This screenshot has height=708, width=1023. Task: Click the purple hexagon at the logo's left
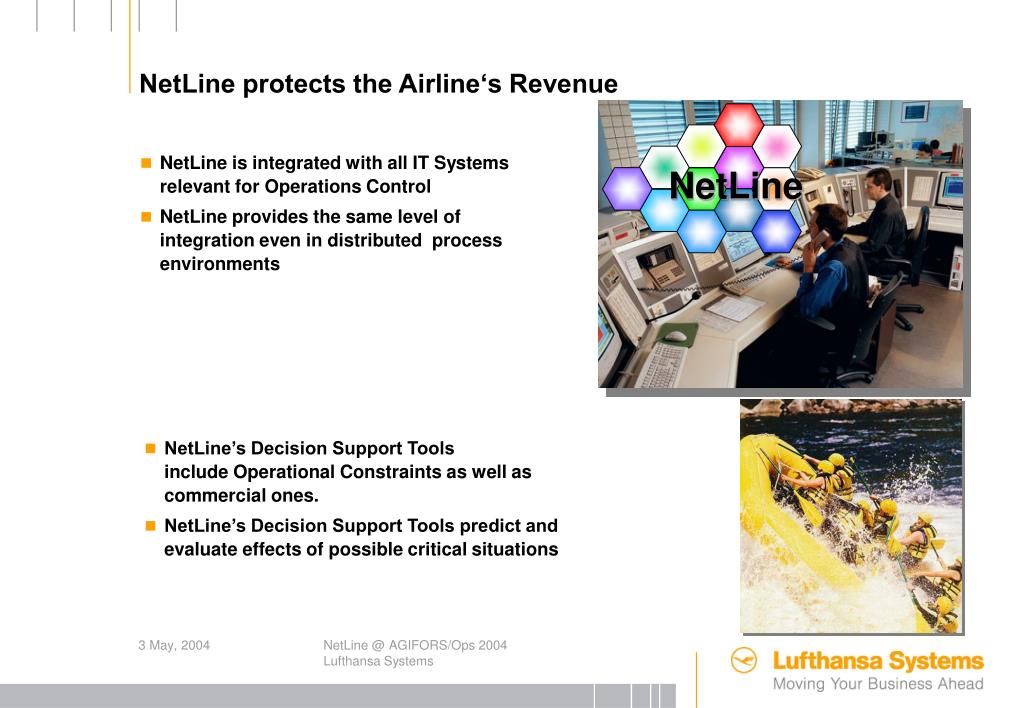[627, 189]
